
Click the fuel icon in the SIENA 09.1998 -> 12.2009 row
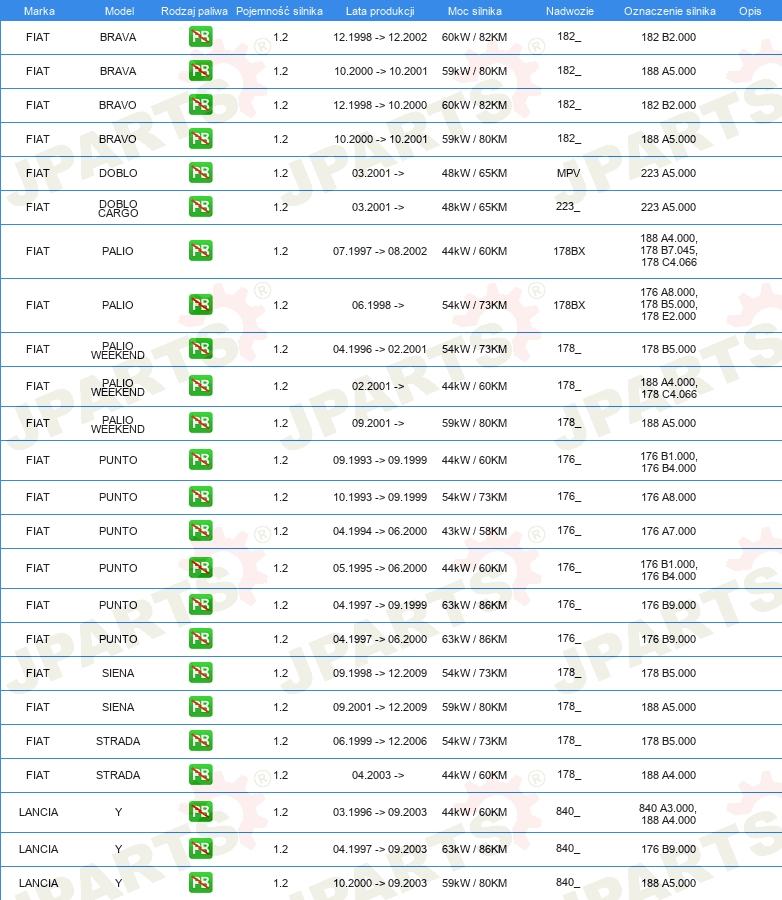click(200, 673)
